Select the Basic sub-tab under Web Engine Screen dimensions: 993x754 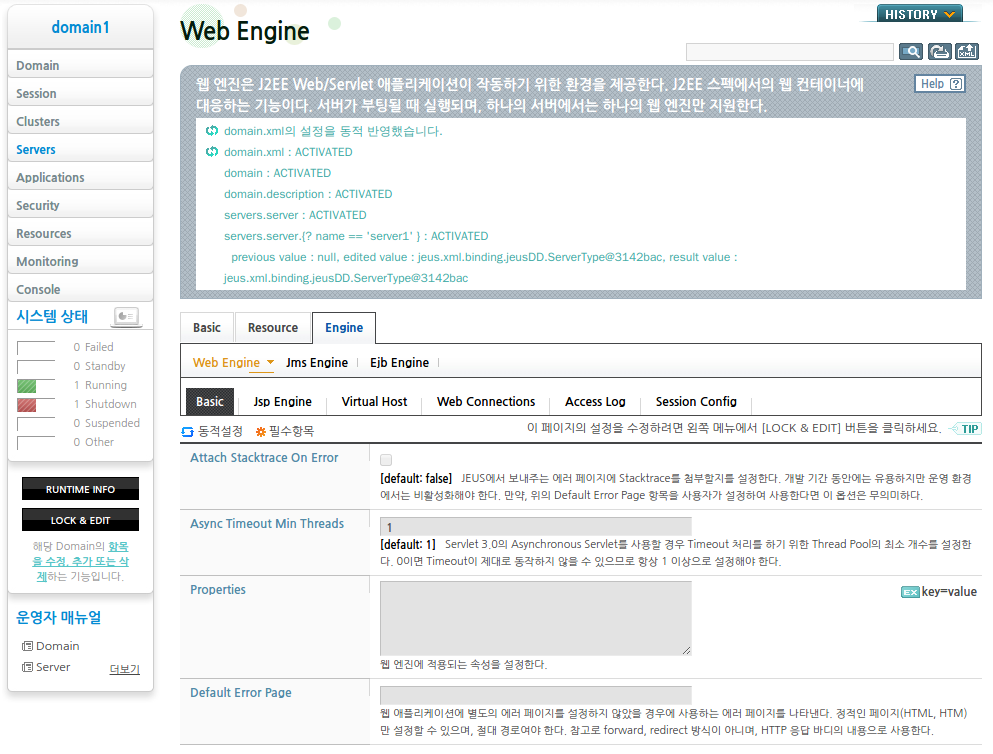210,402
